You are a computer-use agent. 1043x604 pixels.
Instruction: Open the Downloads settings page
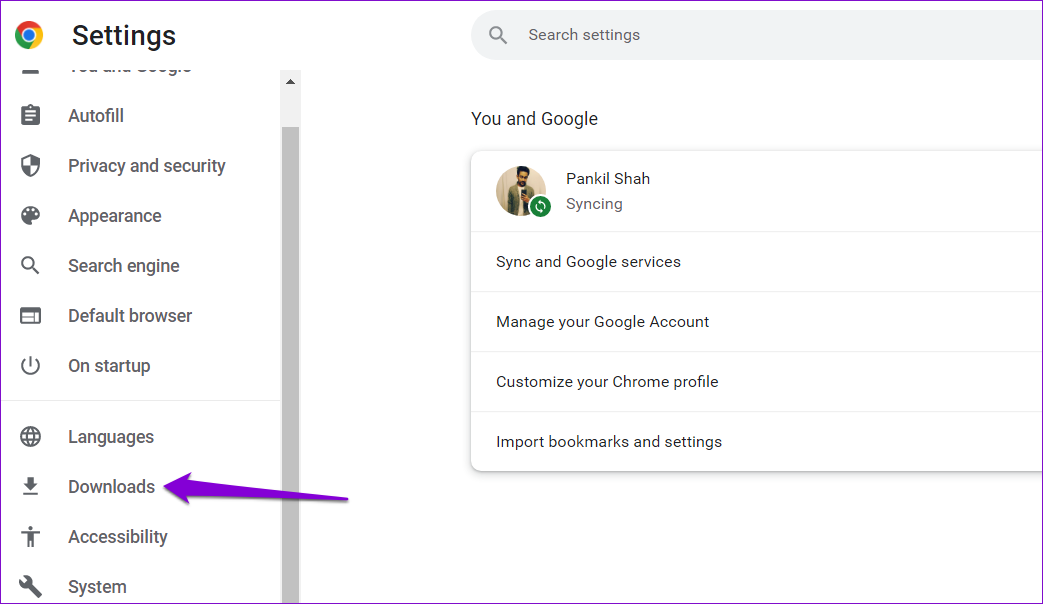click(111, 486)
